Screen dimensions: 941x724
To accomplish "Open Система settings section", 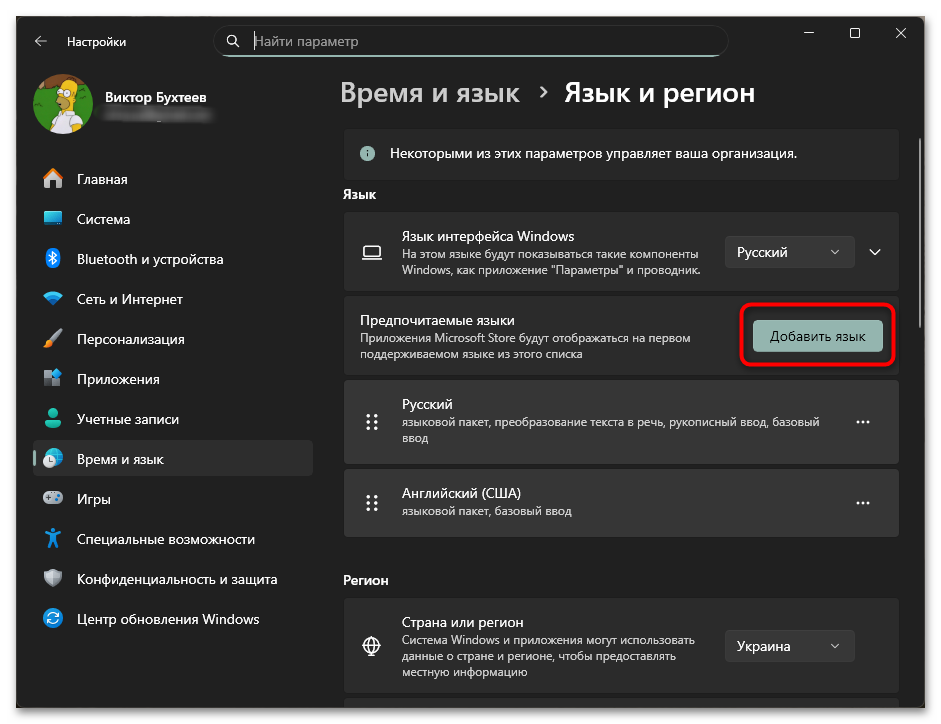I will click(x=173, y=219).
